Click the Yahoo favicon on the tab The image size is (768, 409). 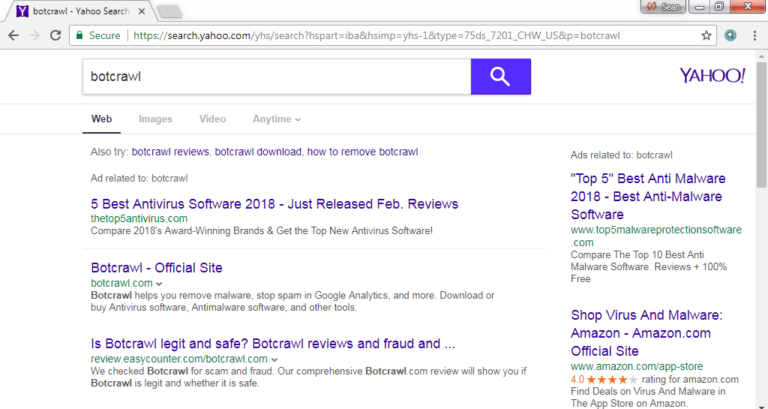click(22, 11)
